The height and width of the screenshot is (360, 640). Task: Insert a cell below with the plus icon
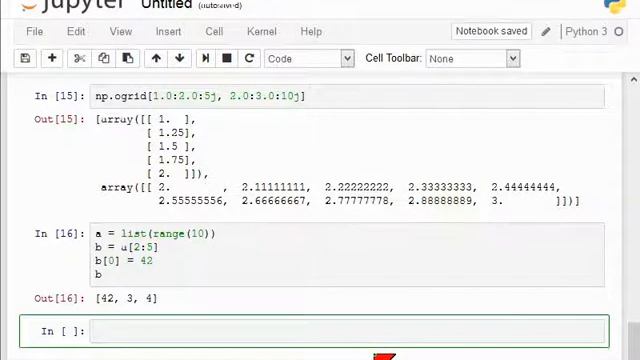coord(52,58)
